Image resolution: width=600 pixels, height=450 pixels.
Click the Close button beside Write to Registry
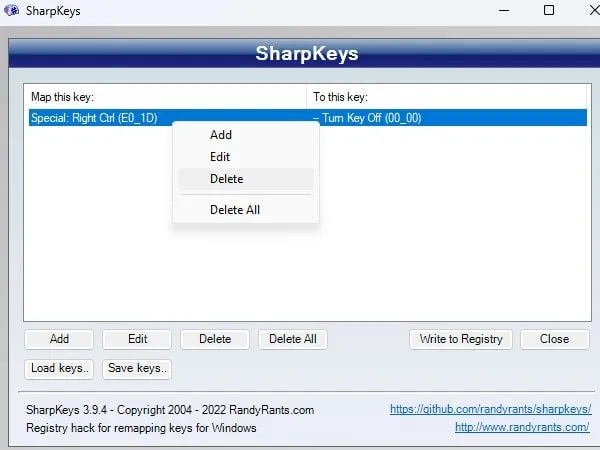554,339
